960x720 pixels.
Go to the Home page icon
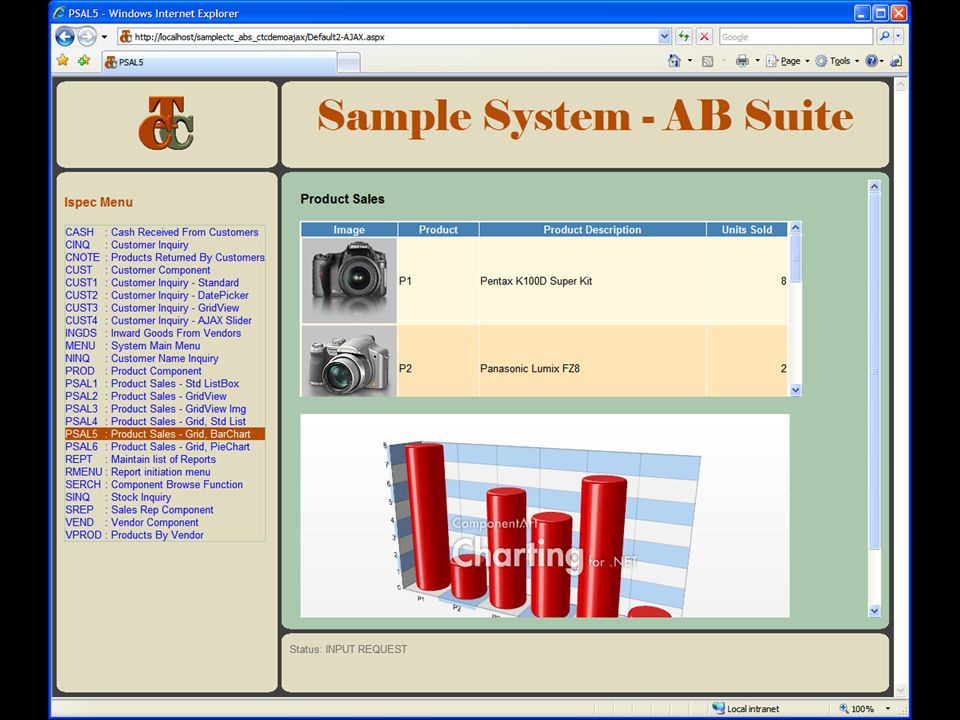click(674, 61)
